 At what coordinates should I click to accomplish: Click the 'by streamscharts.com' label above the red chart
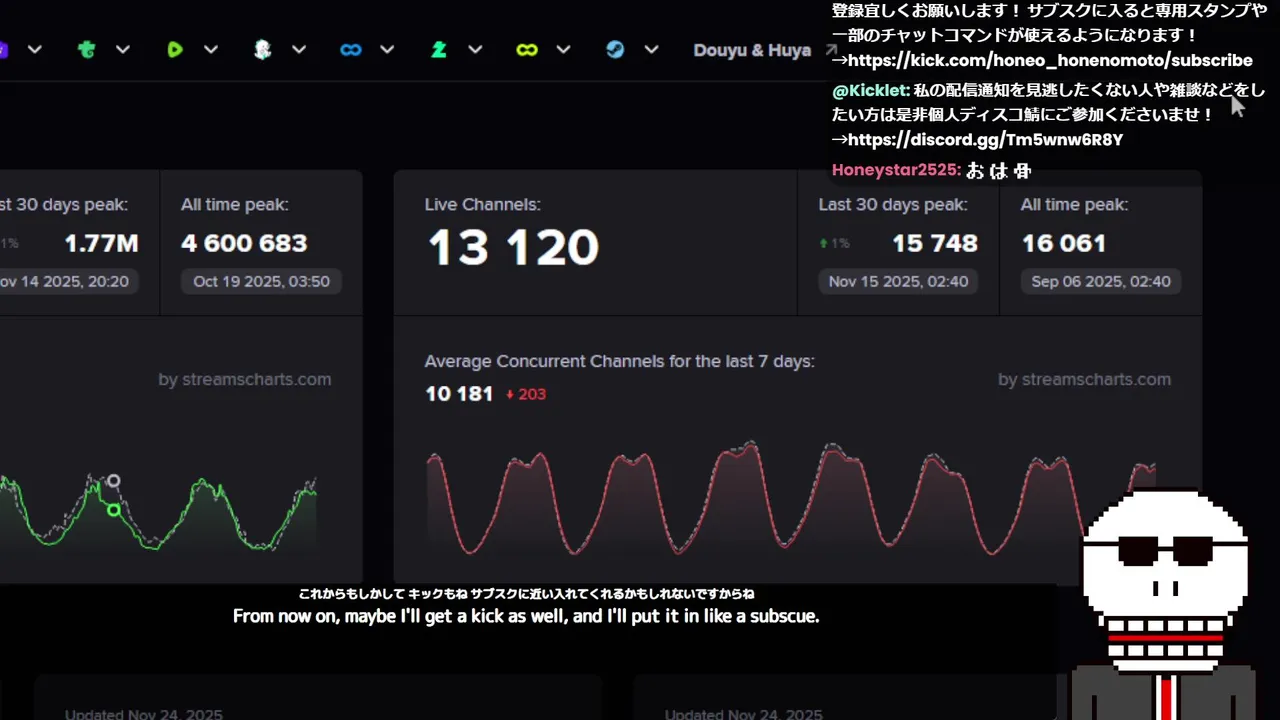click(x=1084, y=380)
